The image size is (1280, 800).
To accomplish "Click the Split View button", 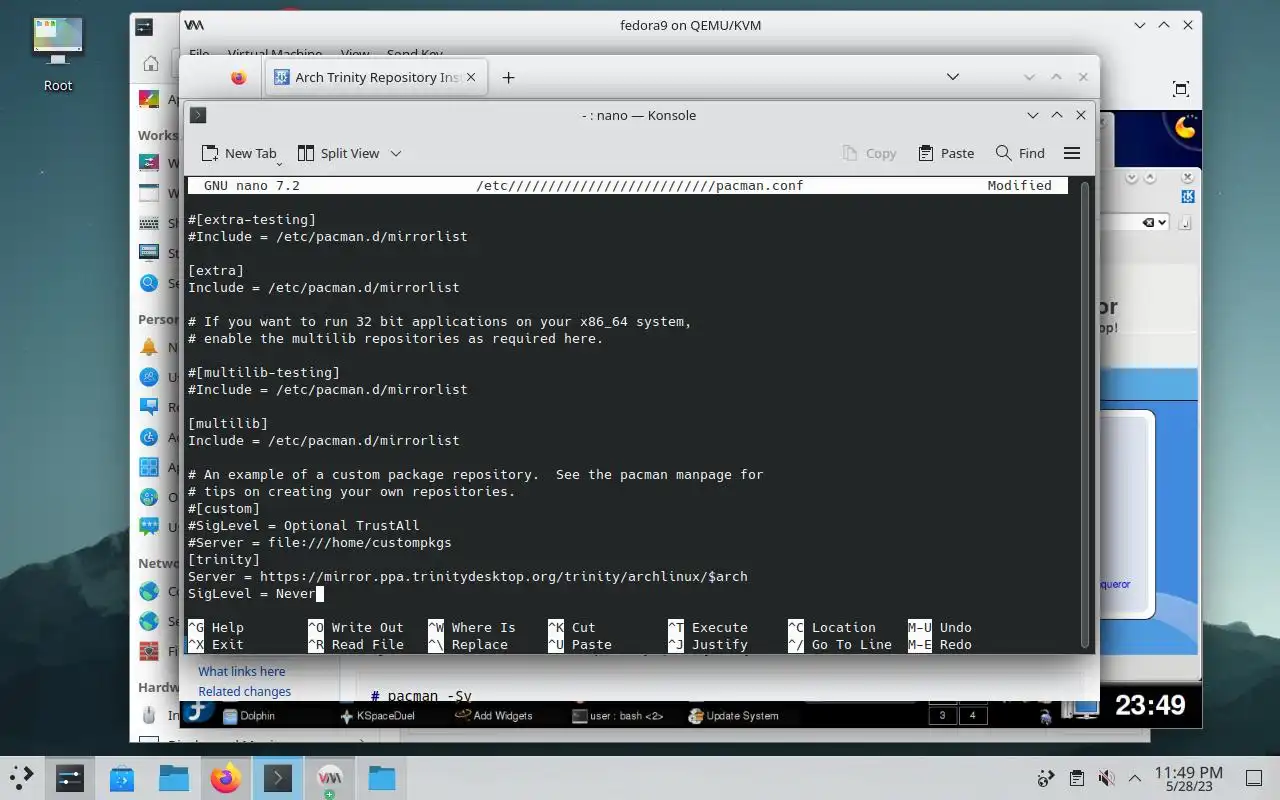I will [338, 153].
